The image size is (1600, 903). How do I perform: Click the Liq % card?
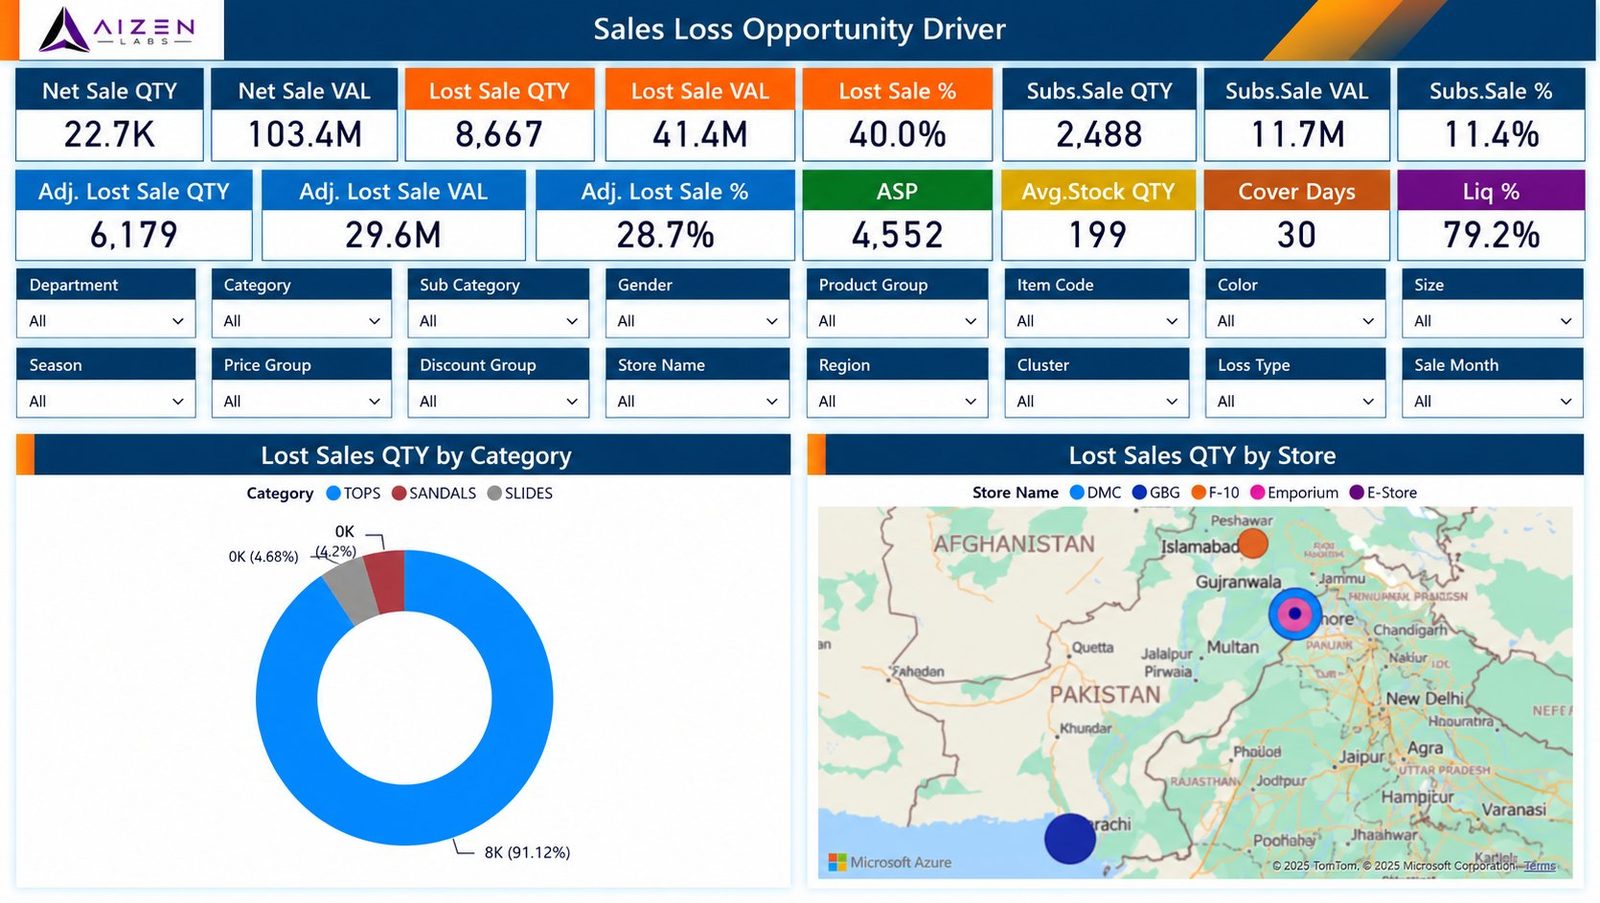point(1491,215)
